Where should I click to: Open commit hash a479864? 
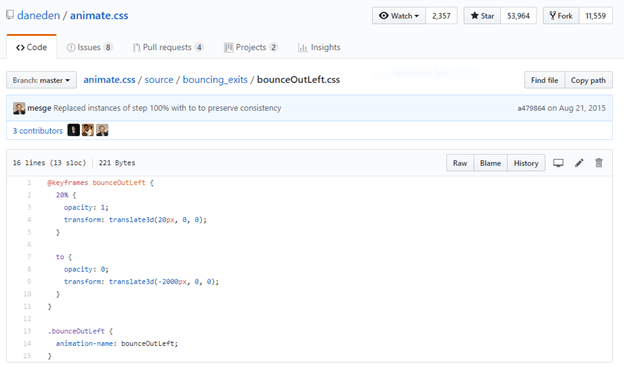(x=531, y=108)
